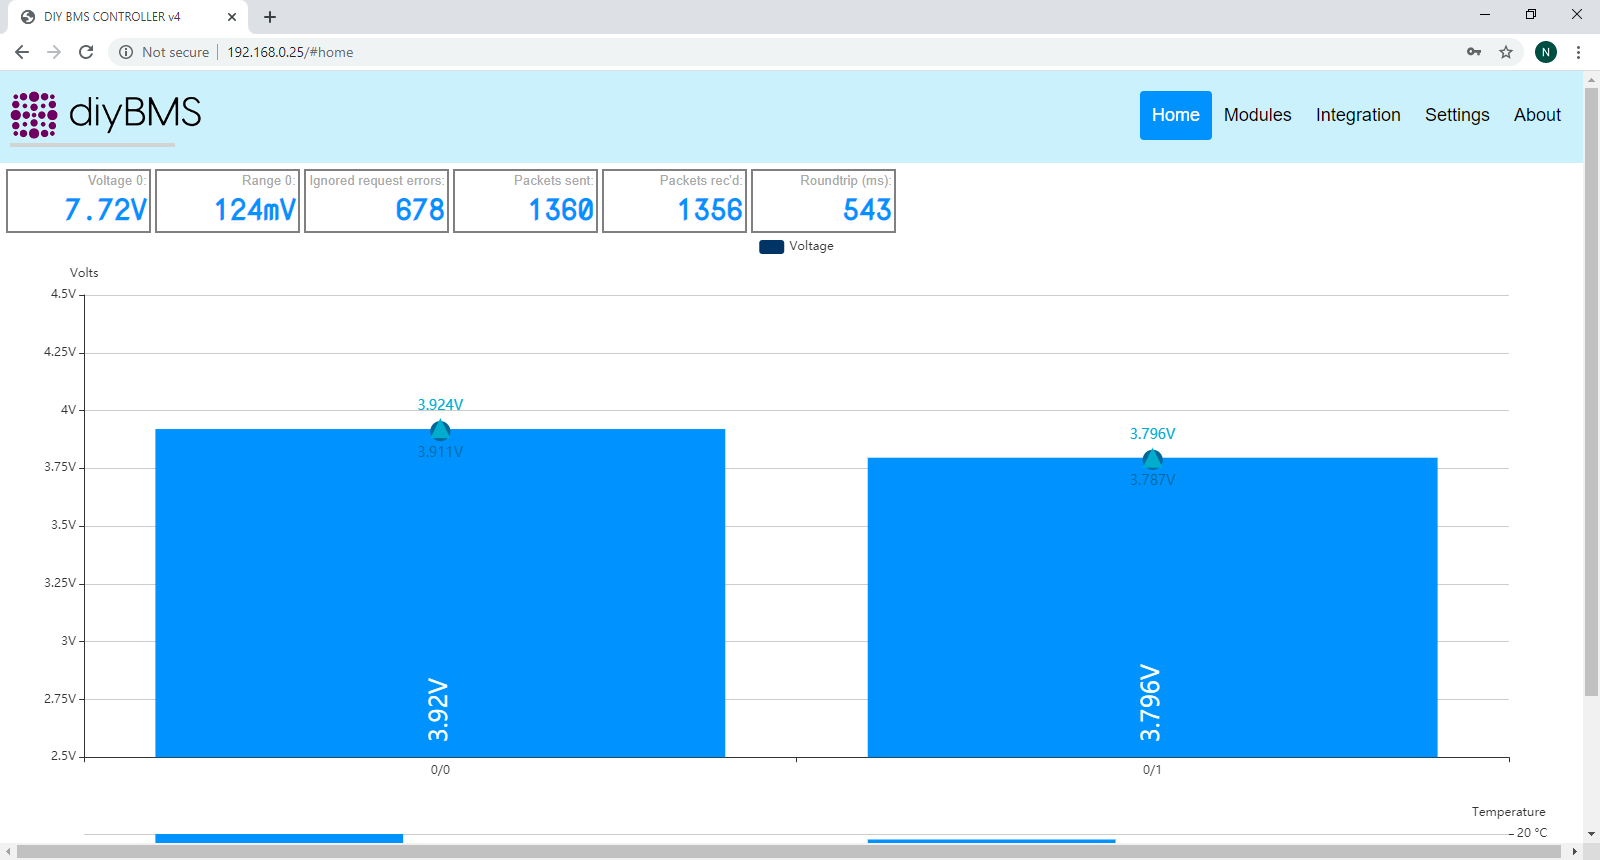Open the Integration page
The height and width of the screenshot is (860, 1600).
(x=1357, y=115)
